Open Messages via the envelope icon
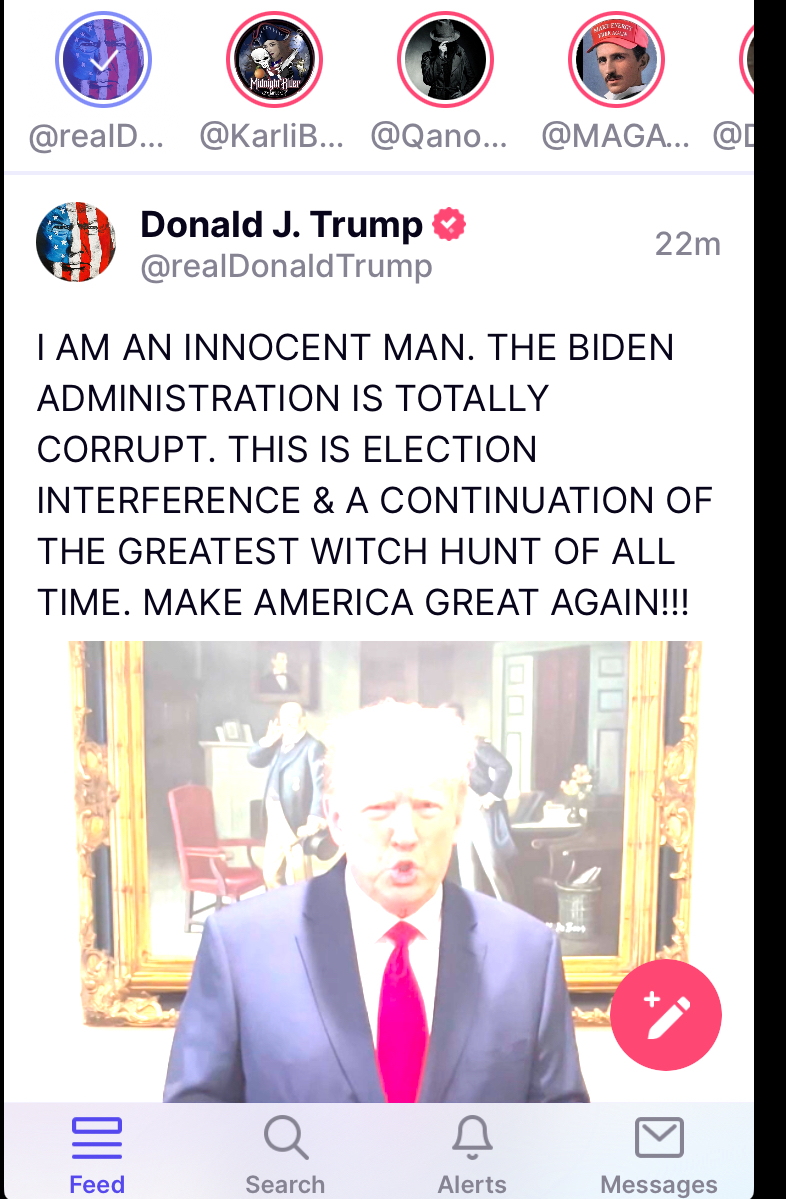This screenshot has height=1199, width=786. click(x=658, y=1155)
